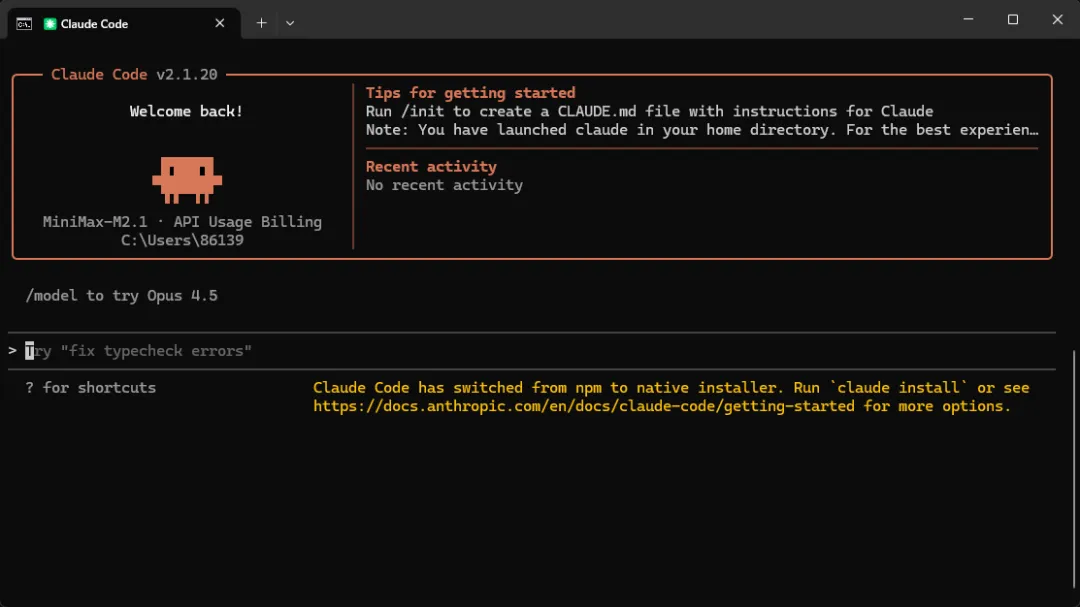This screenshot has width=1080, height=607.
Task: Click "MiniMax-M2.1 · API Usage Billing" text
Action: [x=183, y=222]
